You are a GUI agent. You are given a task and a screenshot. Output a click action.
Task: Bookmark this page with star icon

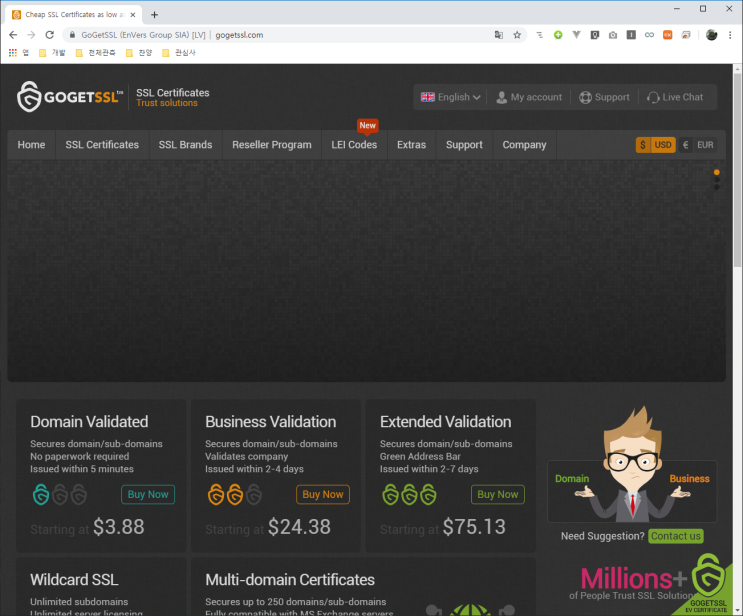[517, 35]
